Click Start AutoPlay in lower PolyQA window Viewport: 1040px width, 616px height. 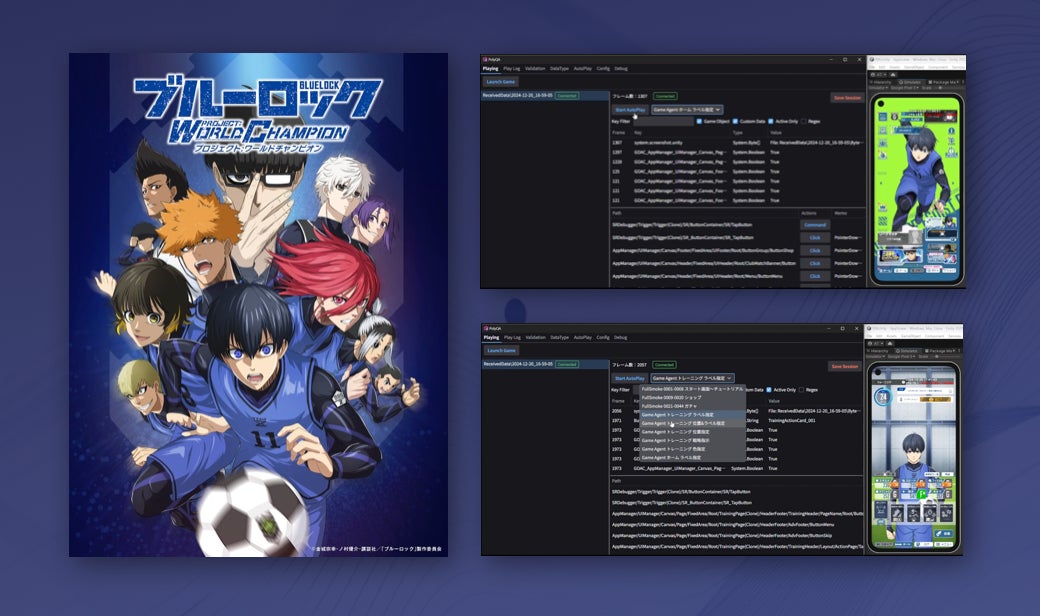point(629,378)
